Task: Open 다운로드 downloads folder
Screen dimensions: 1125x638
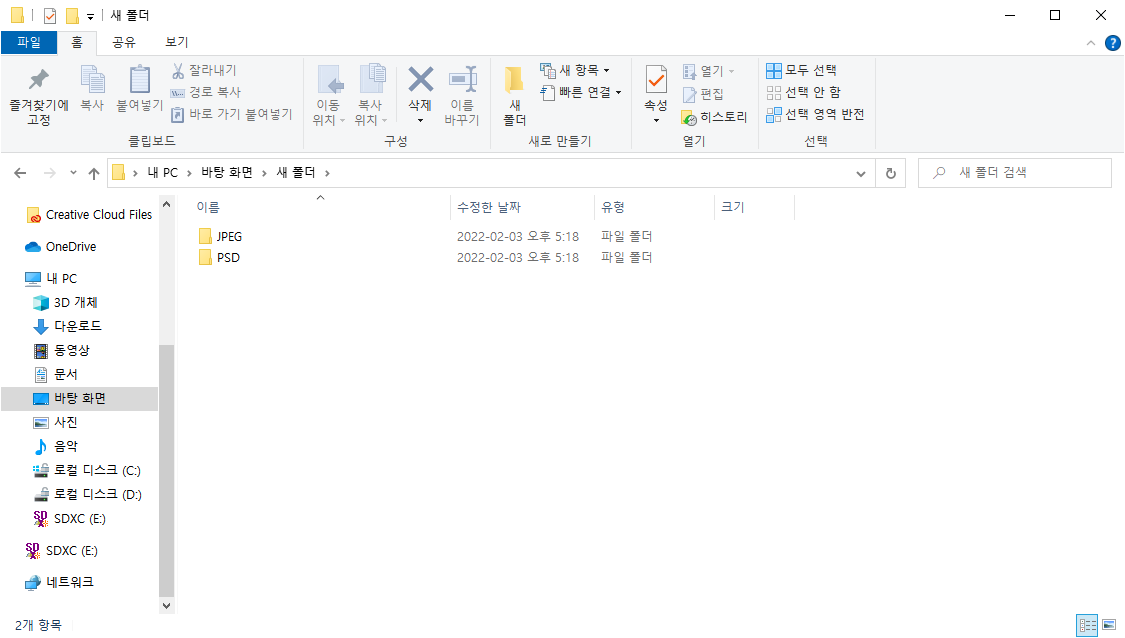Action: (x=67, y=327)
